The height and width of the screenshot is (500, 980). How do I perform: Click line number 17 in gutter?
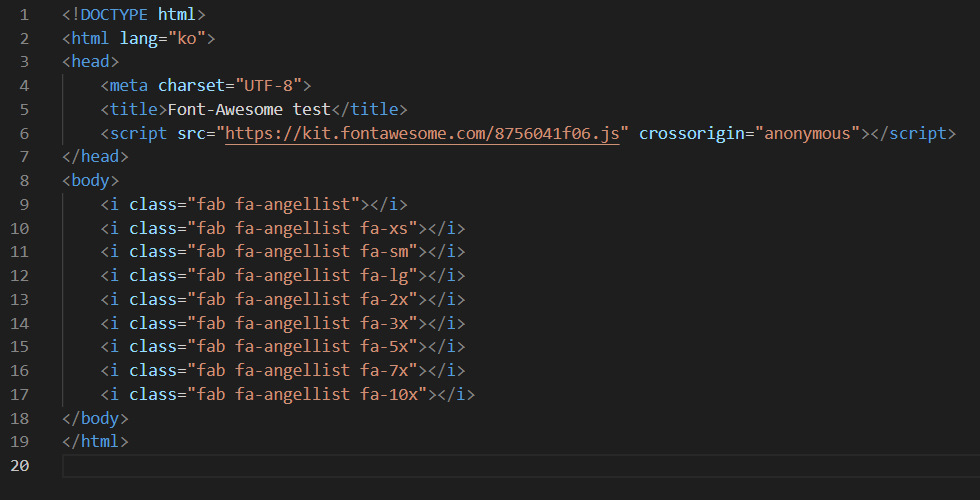(19, 394)
